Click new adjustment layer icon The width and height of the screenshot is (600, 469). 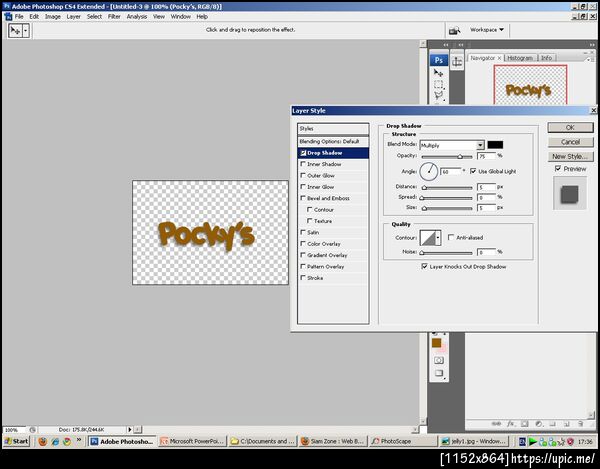539,424
